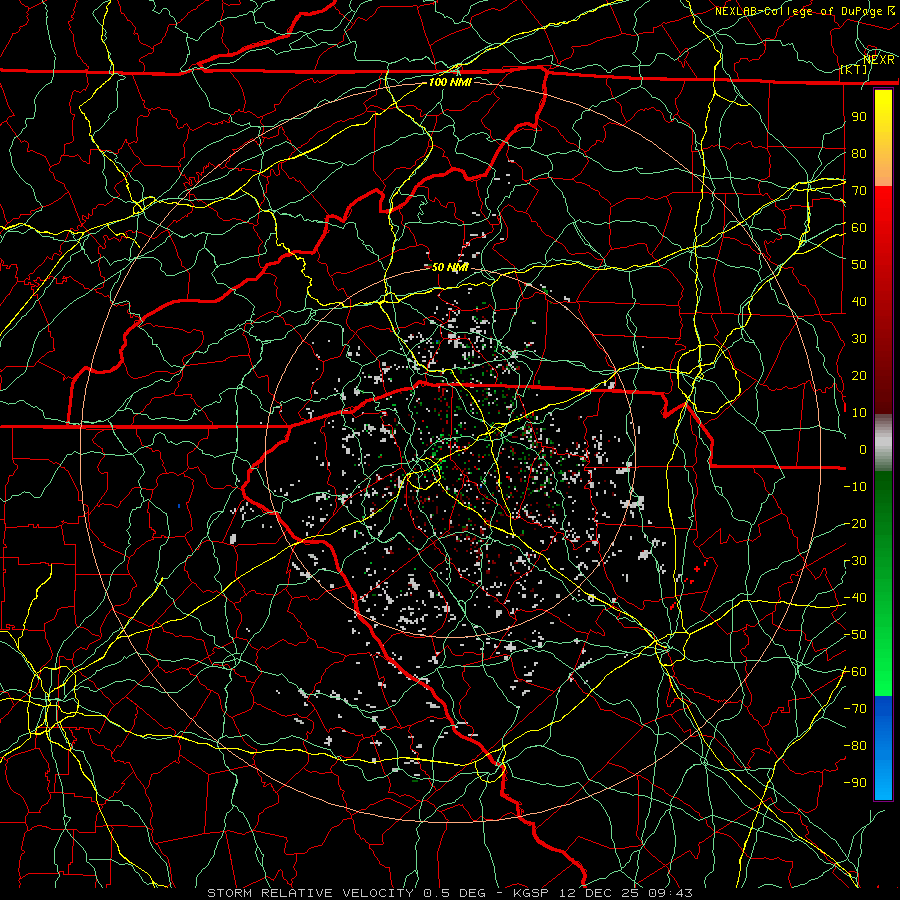Click the 0 value on velocity scale
This screenshot has width=900, height=900.
point(863,449)
